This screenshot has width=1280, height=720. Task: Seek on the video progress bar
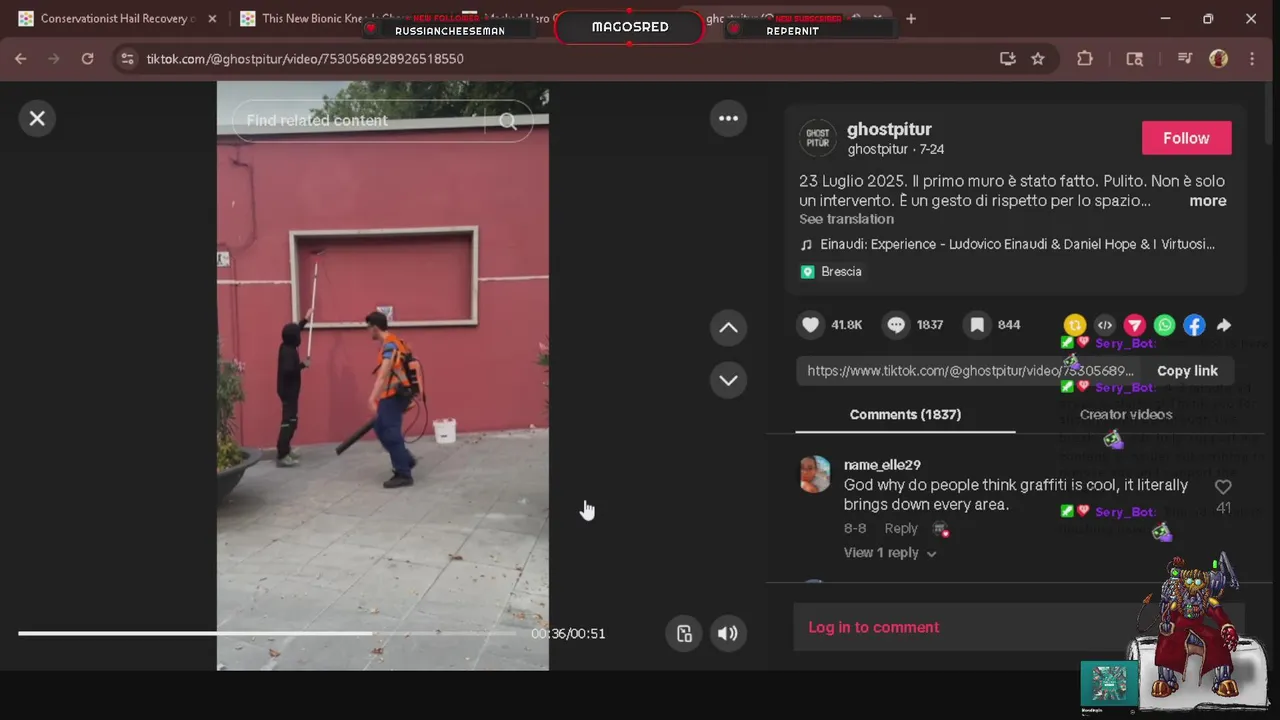click(x=267, y=633)
